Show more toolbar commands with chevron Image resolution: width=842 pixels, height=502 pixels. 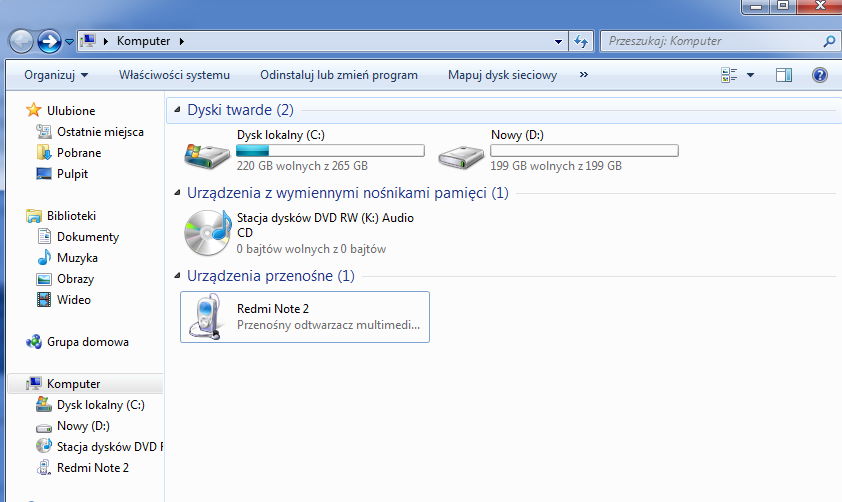(584, 75)
